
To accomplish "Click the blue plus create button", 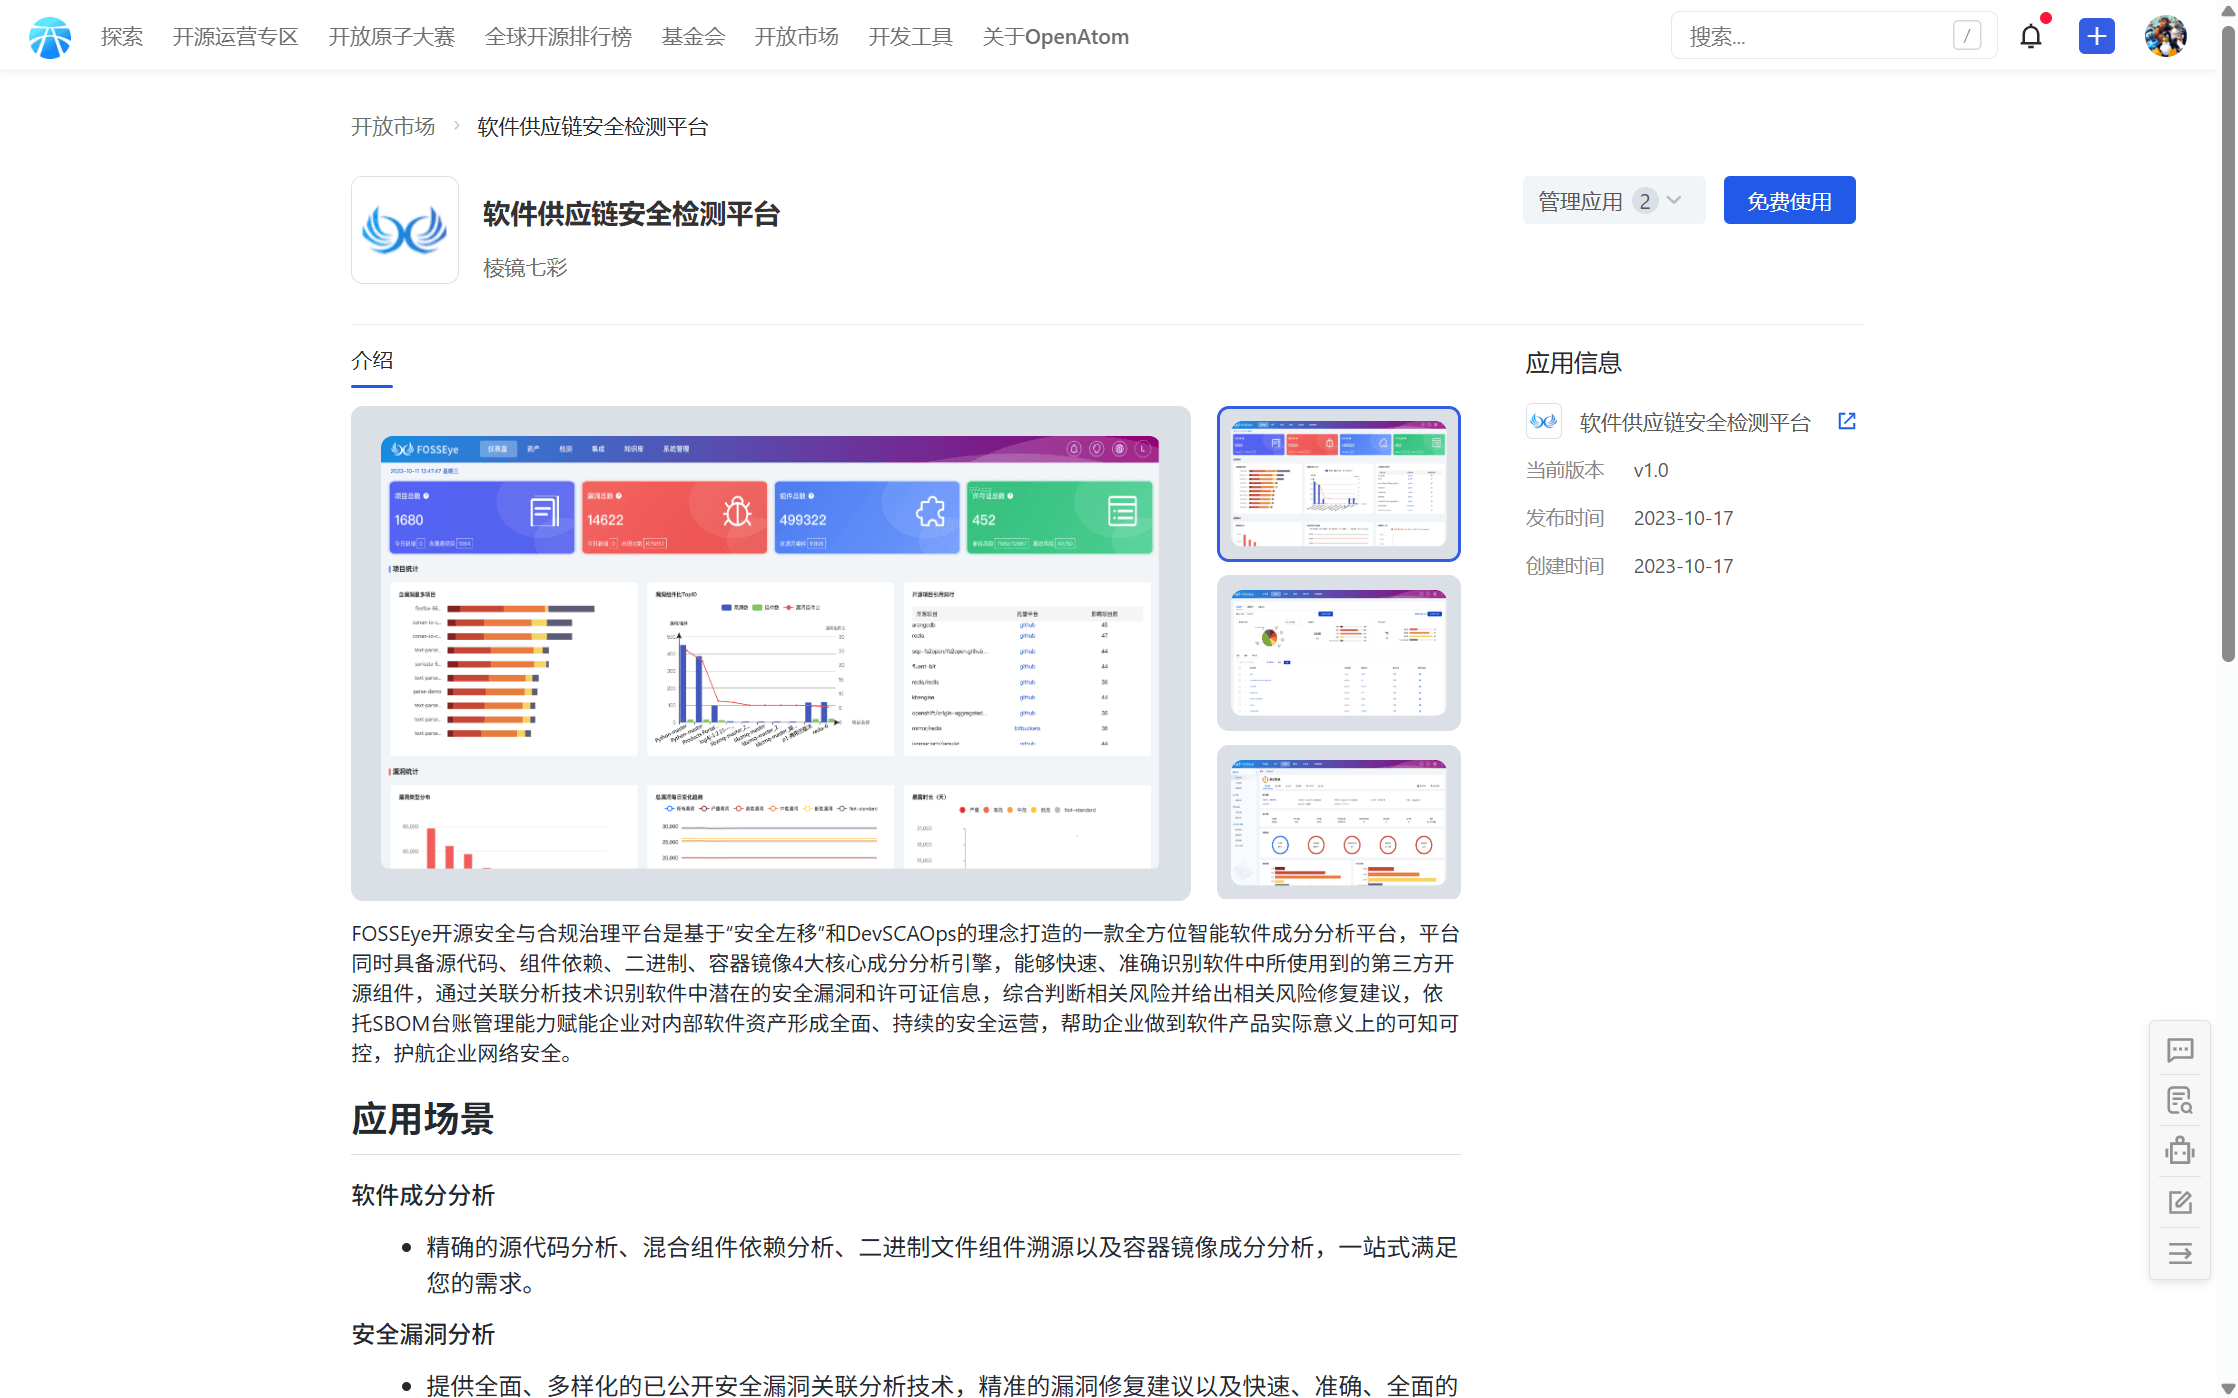I will coord(2096,37).
